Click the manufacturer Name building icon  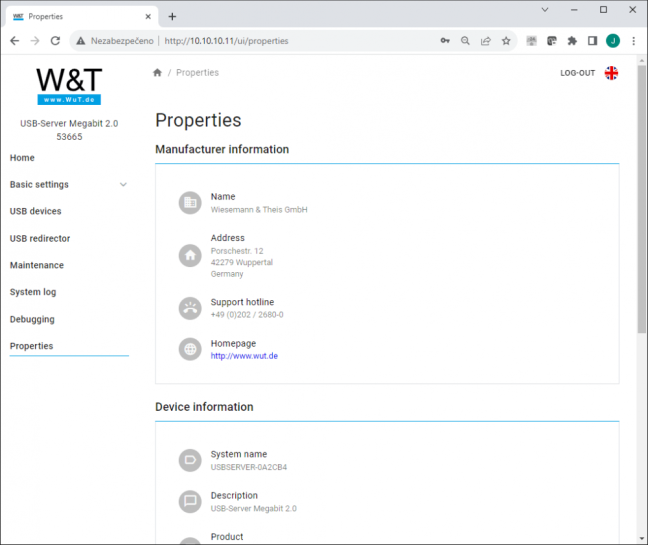point(190,202)
